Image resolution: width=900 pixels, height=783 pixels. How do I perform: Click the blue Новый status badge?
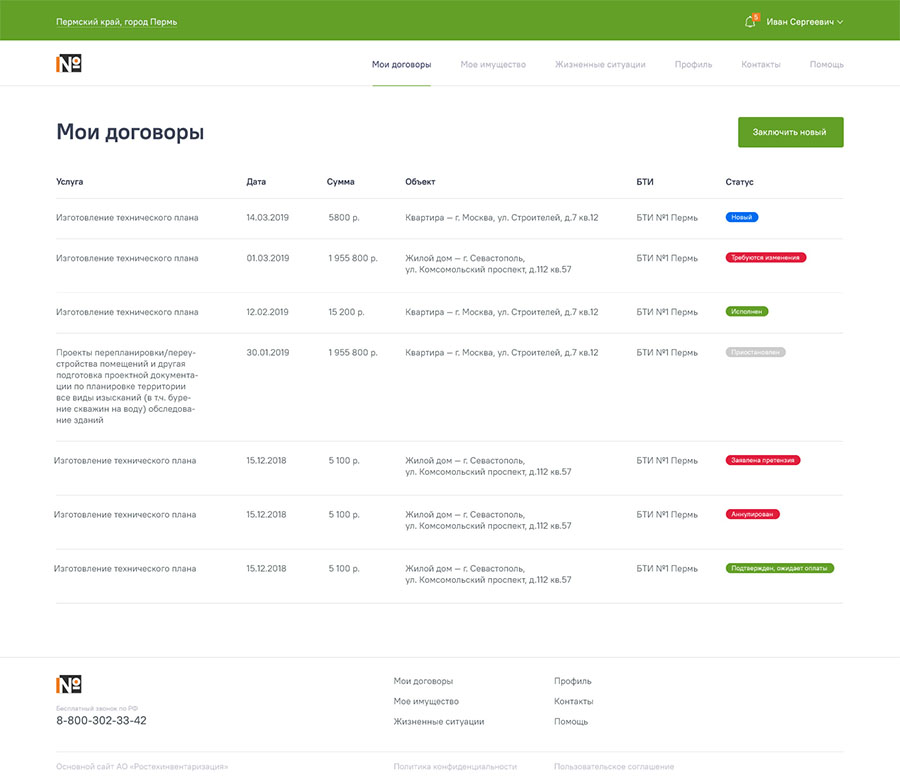(x=742, y=217)
